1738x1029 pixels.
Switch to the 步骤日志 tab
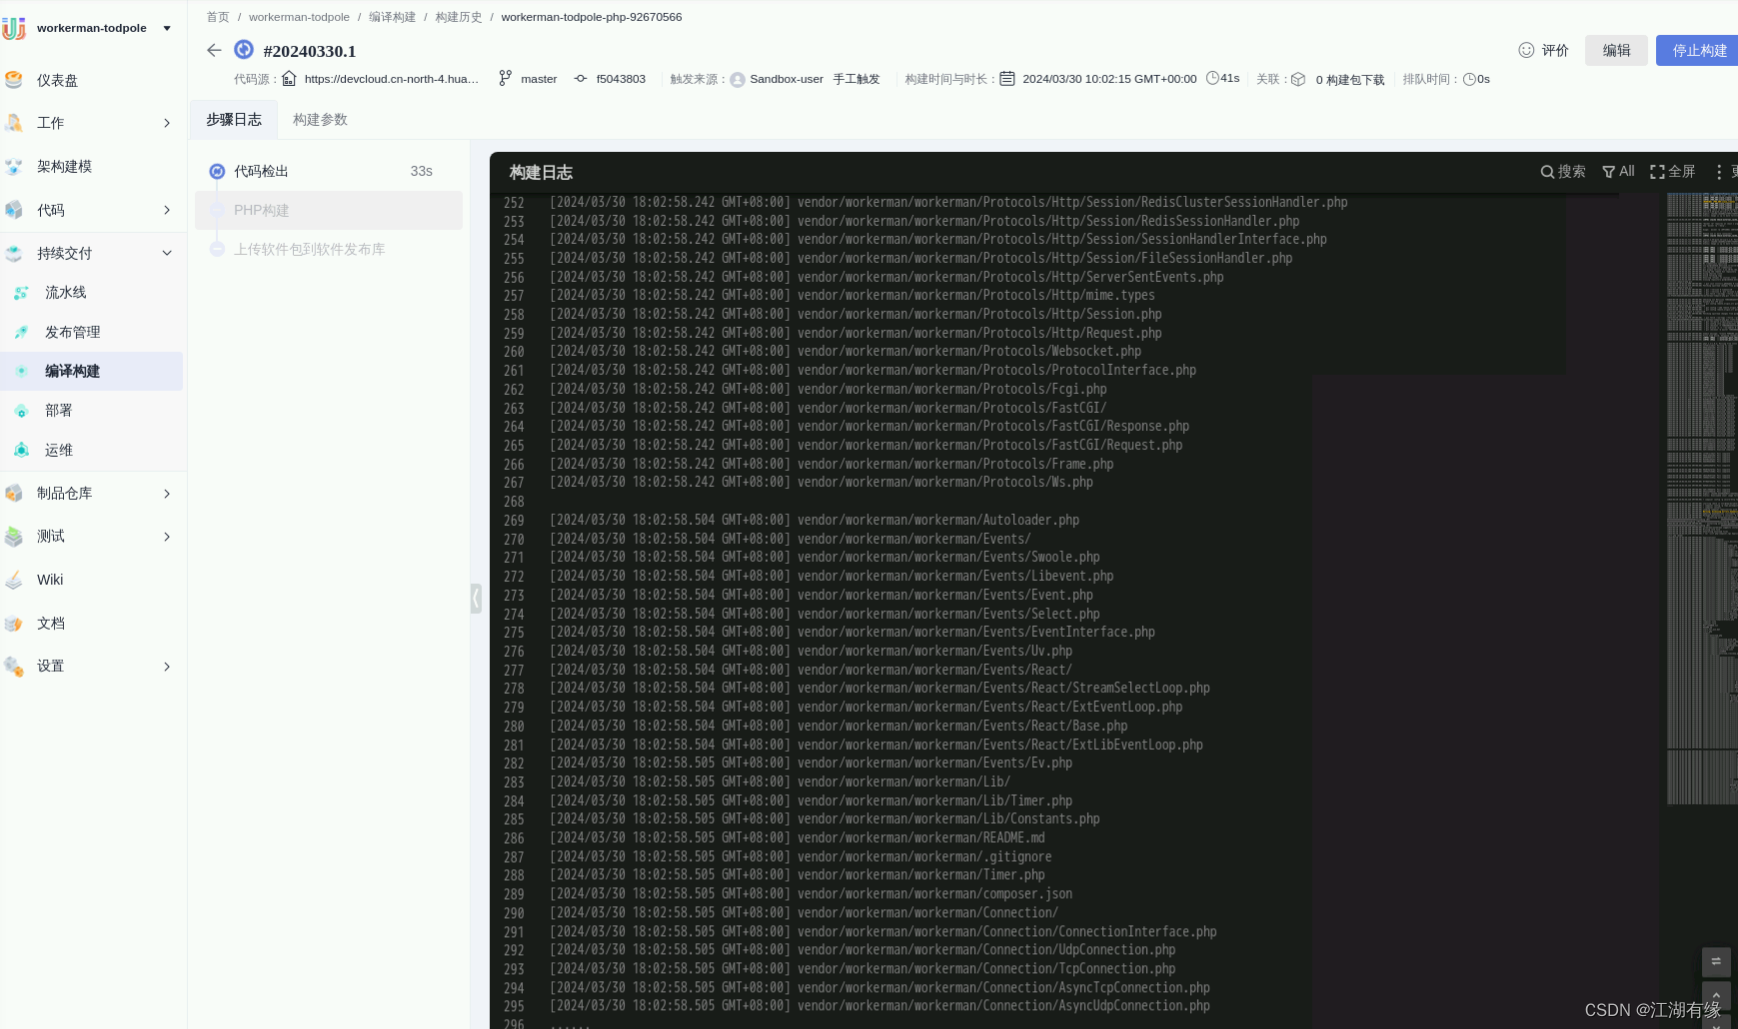(x=234, y=119)
